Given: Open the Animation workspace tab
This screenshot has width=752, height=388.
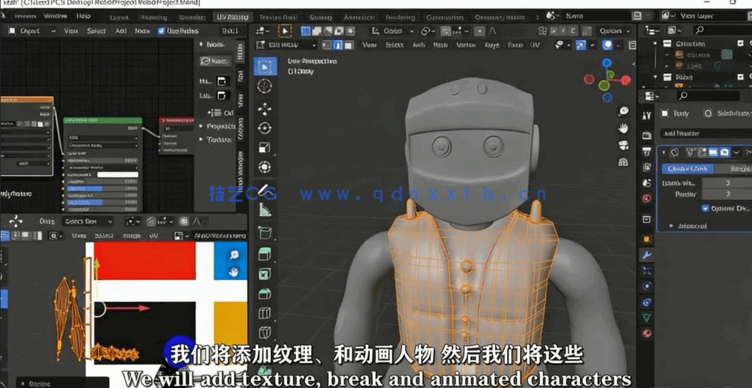Looking at the screenshot, I should click(x=359, y=17).
